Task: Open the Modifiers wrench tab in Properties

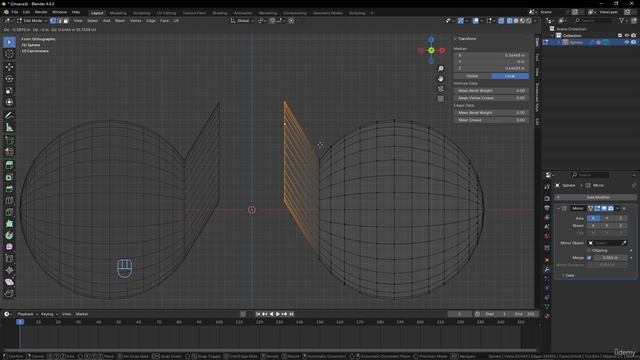Action: click(547, 269)
